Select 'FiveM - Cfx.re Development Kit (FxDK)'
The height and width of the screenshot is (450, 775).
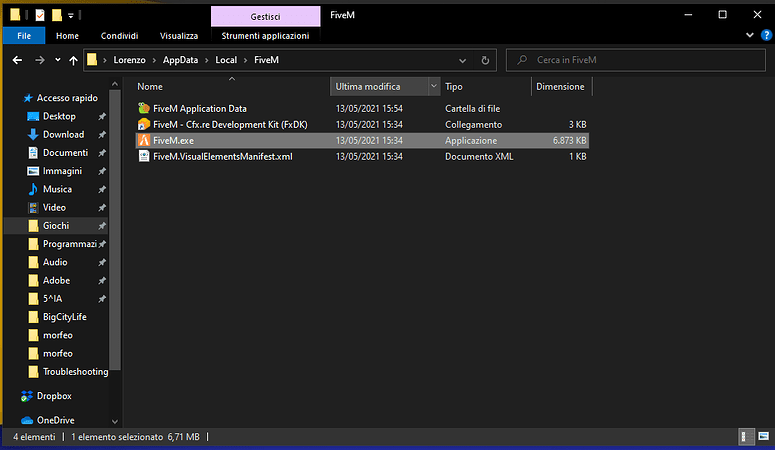pyautogui.click(x=230, y=125)
